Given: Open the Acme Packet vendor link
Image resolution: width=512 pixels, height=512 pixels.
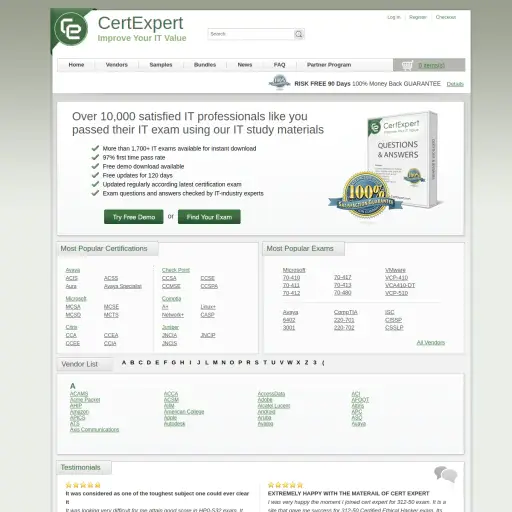Looking at the screenshot, I should click(x=85, y=400).
